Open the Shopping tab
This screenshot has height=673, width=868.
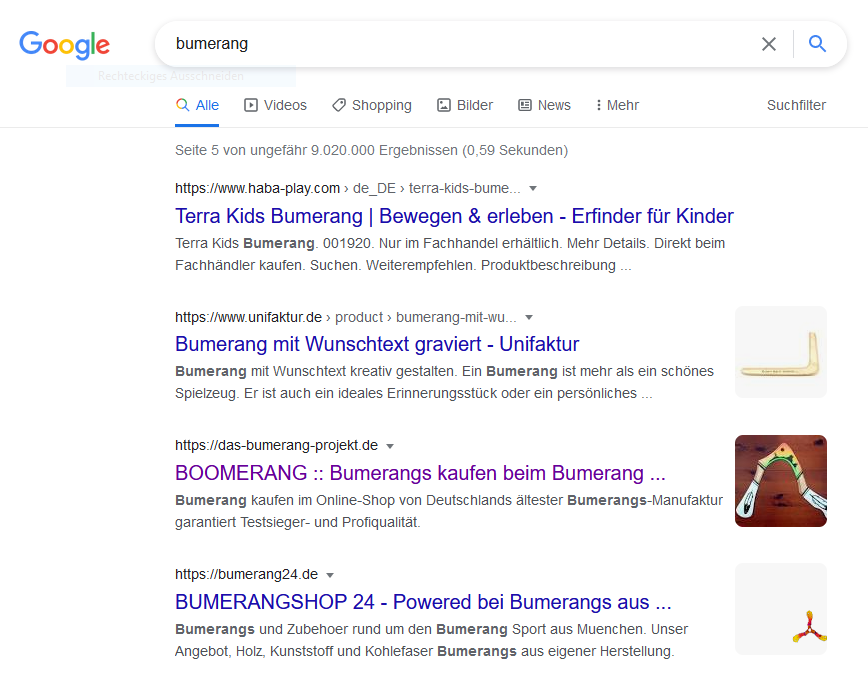coord(372,105)
